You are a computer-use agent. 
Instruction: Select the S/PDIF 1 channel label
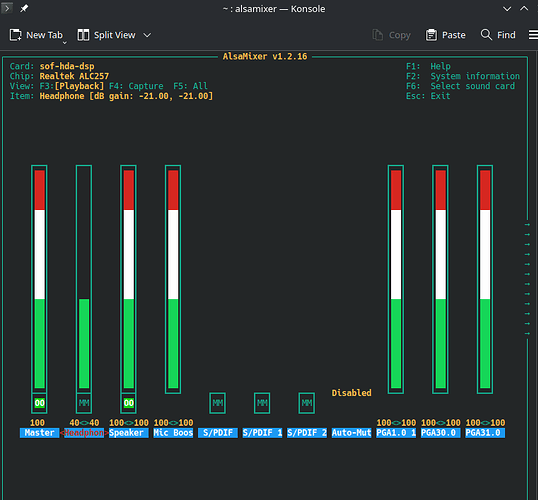click(262, 433)
